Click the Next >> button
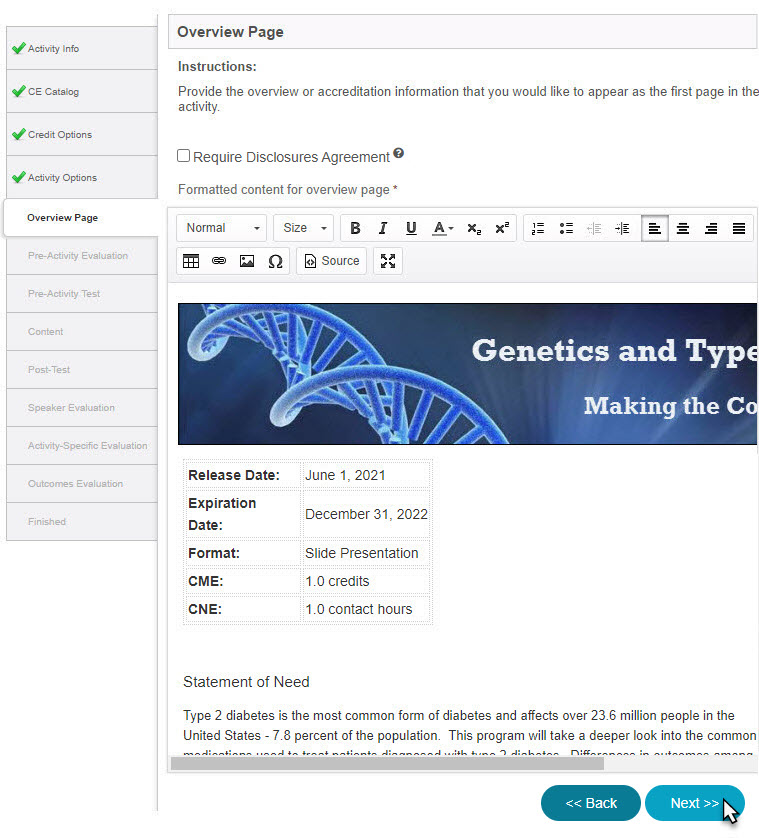The width and height of the screenshot is (759, 838). tap(694, 803)
